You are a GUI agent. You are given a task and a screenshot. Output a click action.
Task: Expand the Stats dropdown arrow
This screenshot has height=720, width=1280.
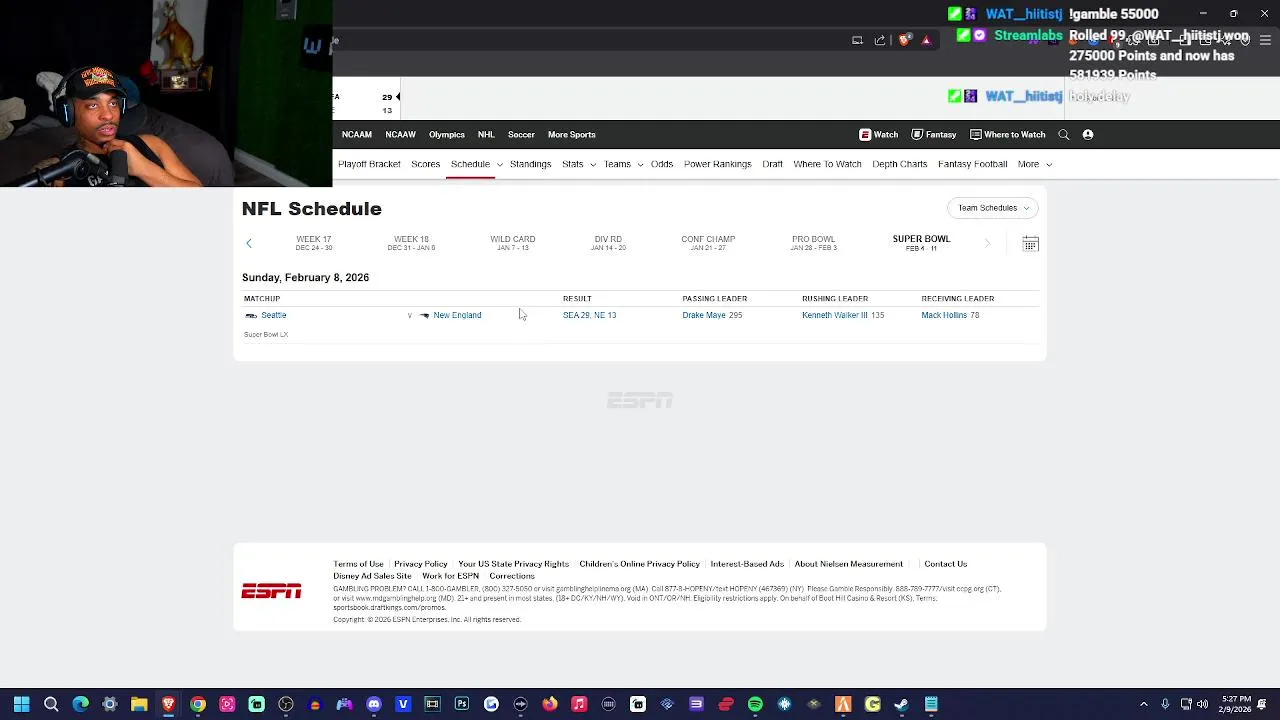pyautogui.click(x=593, y=164)
